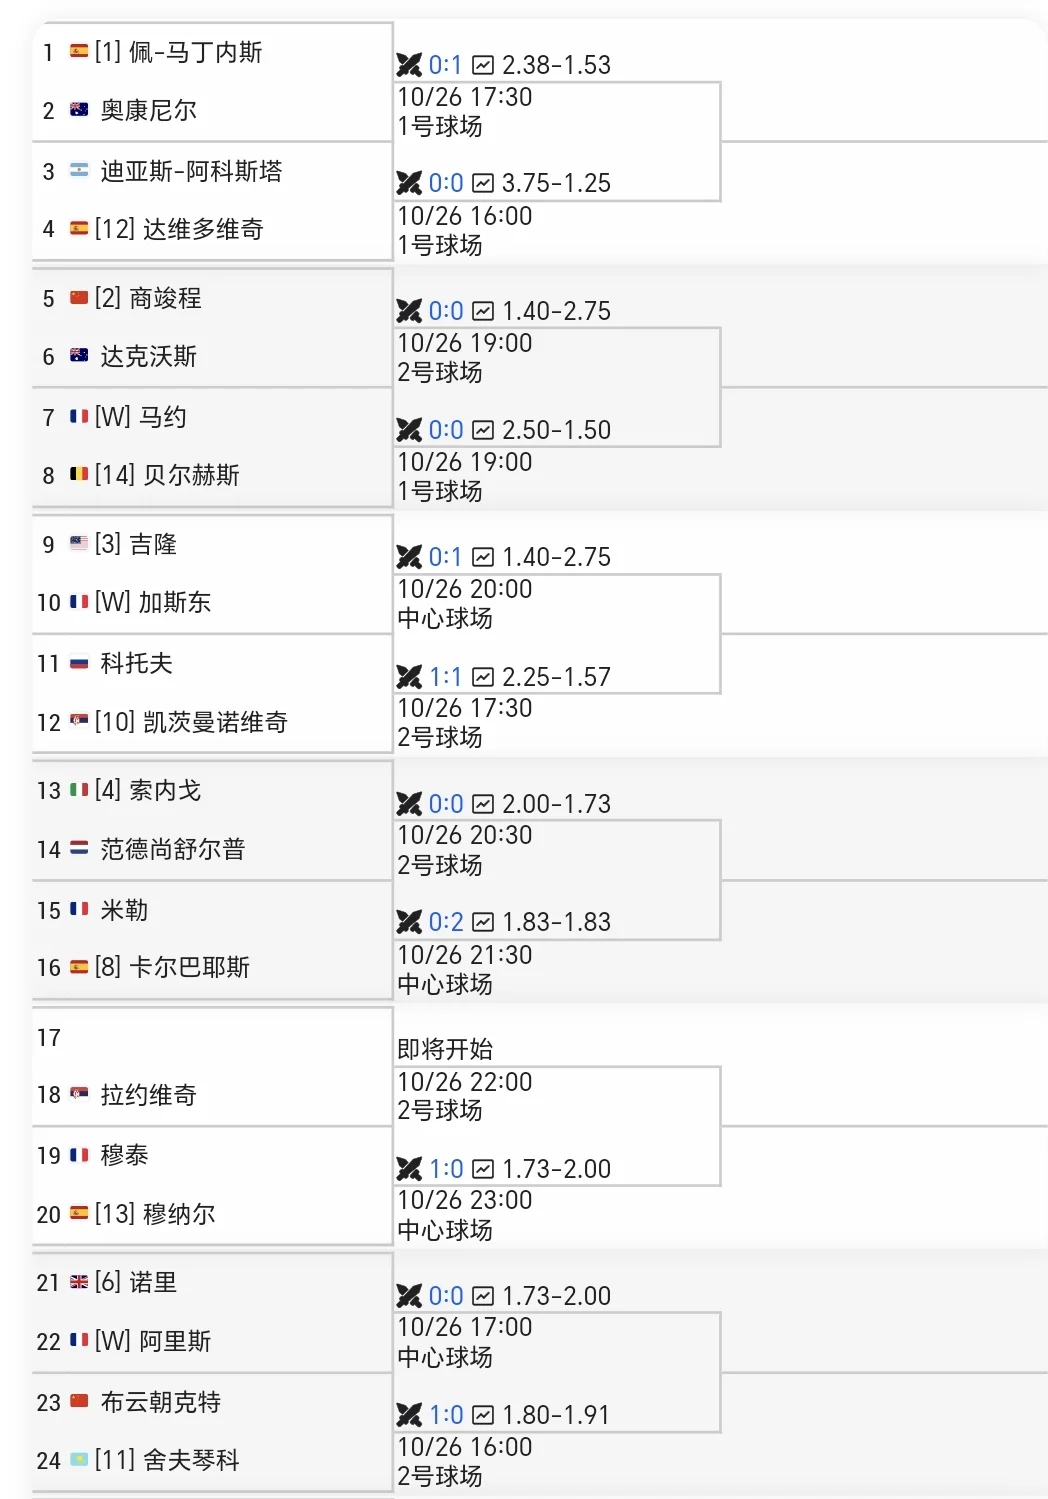Click head-to-head icon for 穆泰 vs 穆纳尔
The image size is (1048, 1499).
coord(409,1169)
